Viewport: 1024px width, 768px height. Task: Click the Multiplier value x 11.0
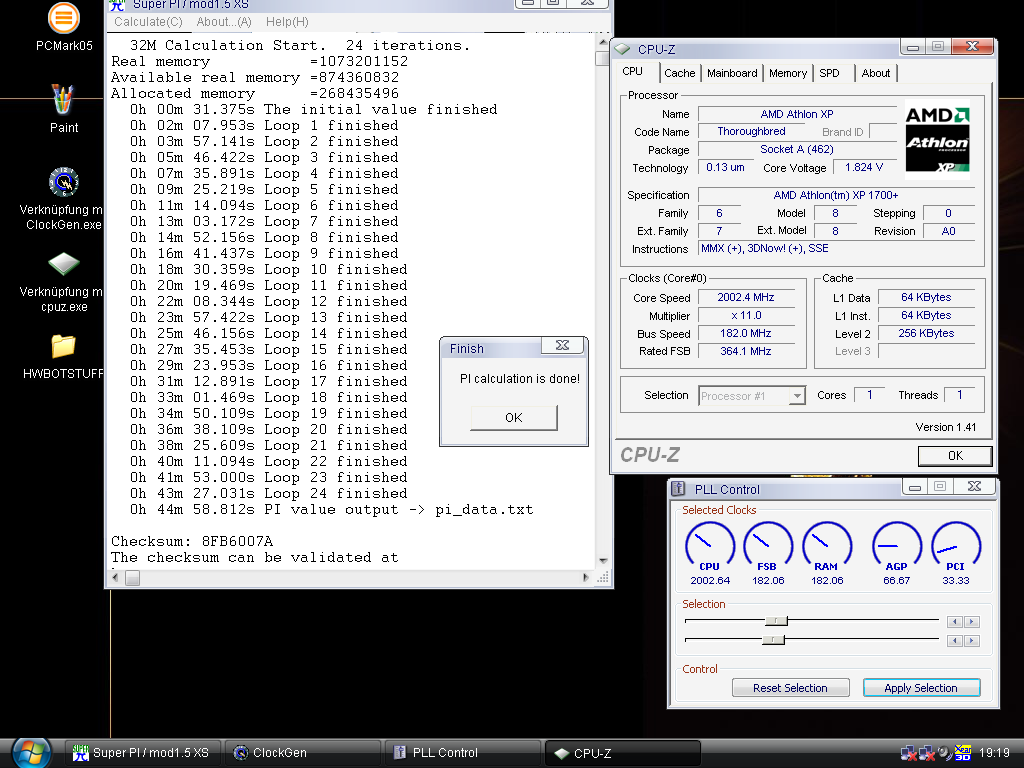[x=746, y=315]
